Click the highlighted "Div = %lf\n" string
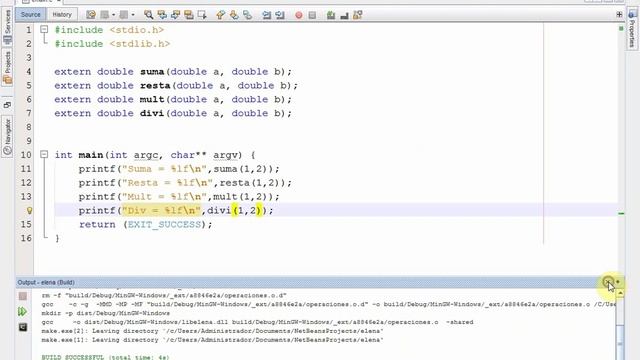 click(x=161, y=211)
